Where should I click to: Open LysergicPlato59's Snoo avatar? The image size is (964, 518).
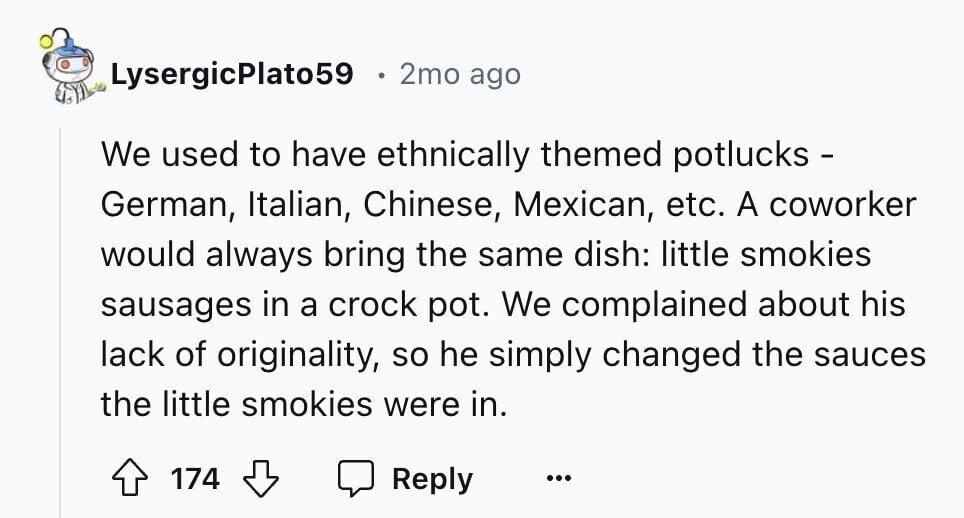69,66
